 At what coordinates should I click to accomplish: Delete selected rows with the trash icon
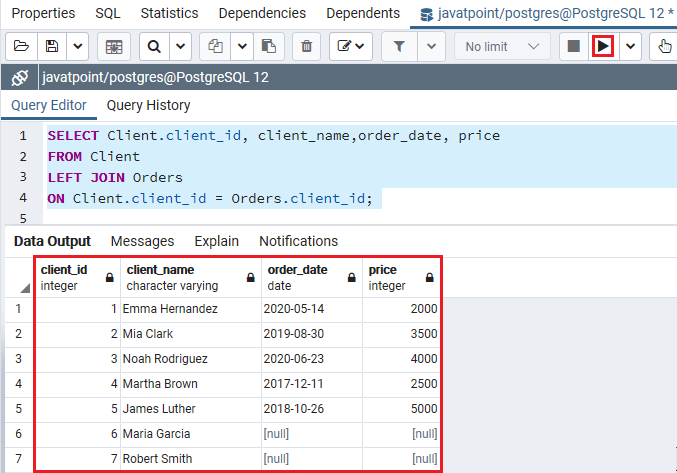[307, 46]
